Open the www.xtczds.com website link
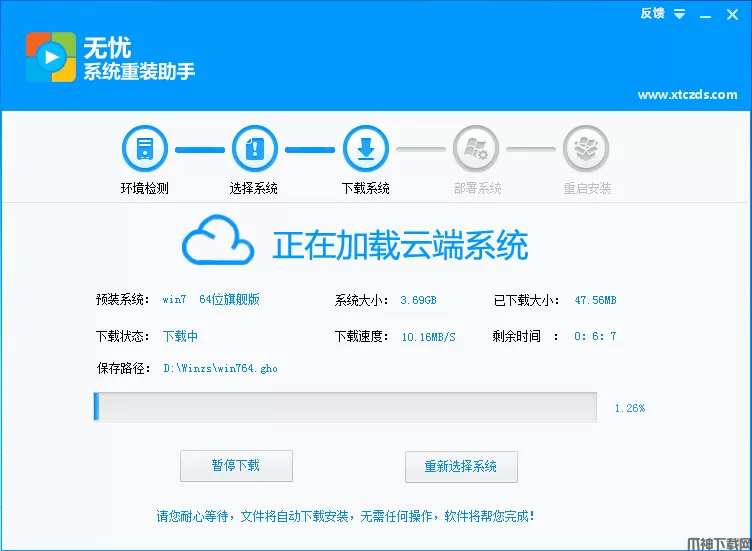The height and width of the screenshot is (551, 752). 687,94
